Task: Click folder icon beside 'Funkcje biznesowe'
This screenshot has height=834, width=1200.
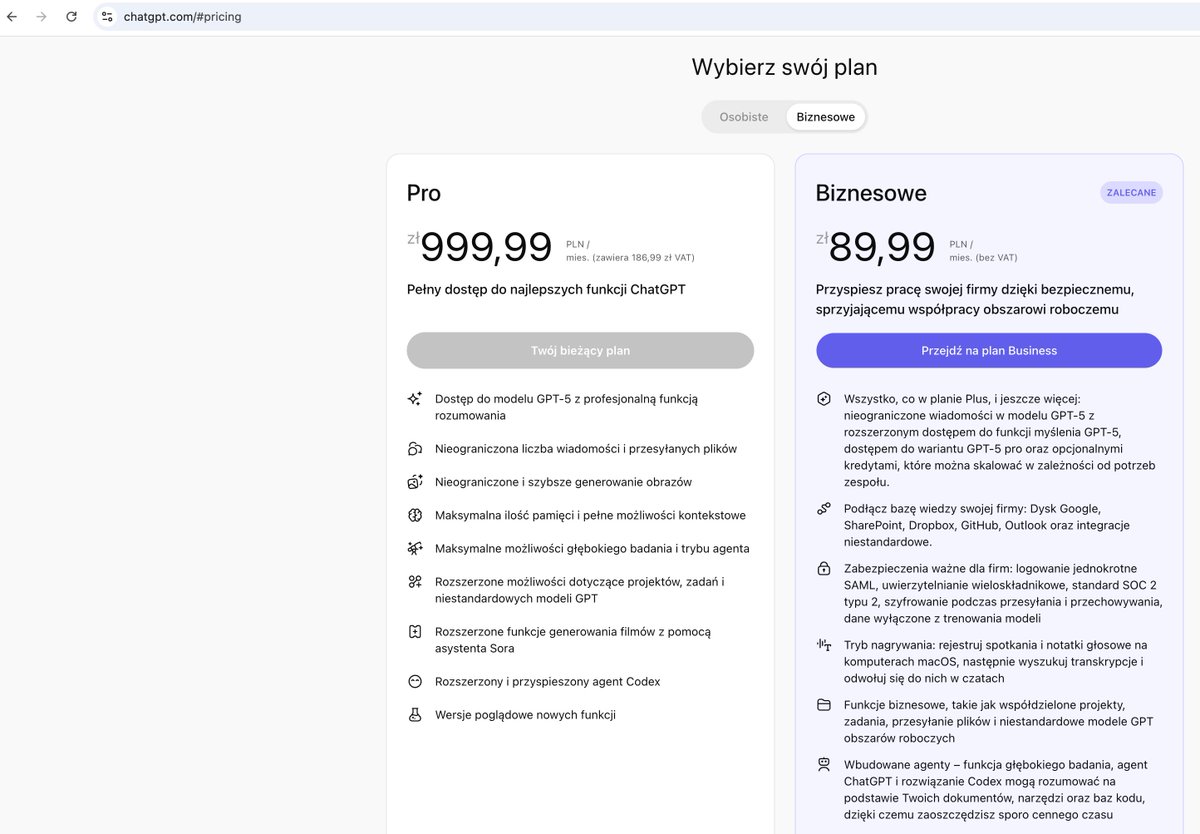Action: pos(824,705)
